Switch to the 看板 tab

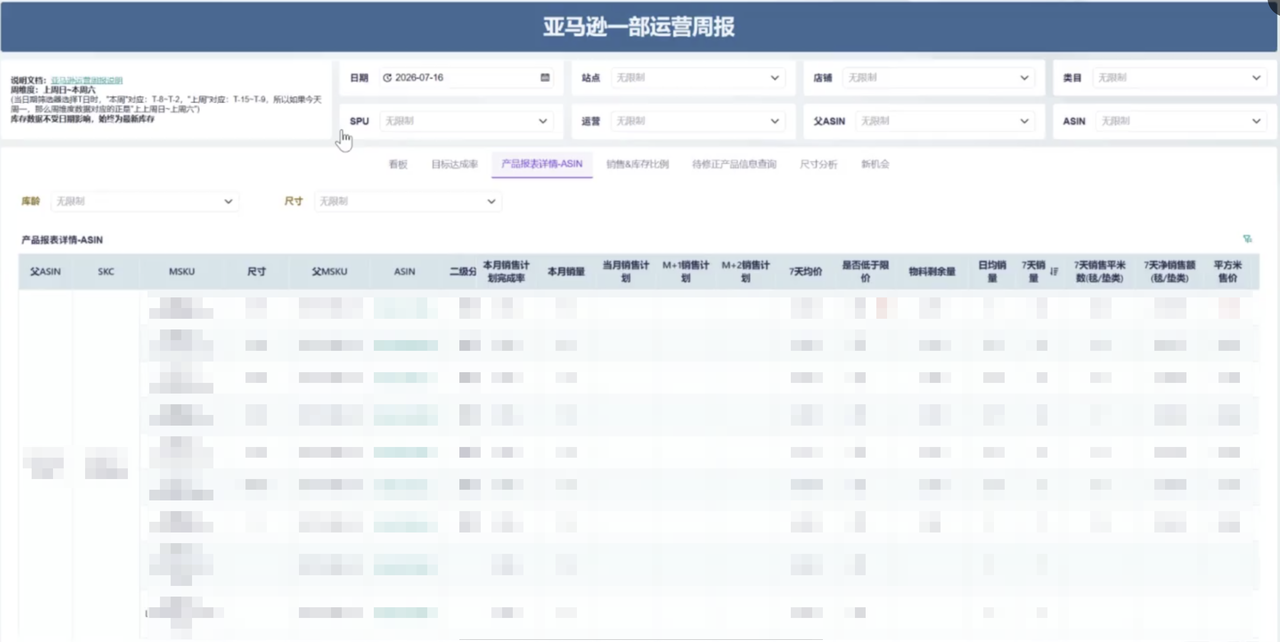pos(398,164)
